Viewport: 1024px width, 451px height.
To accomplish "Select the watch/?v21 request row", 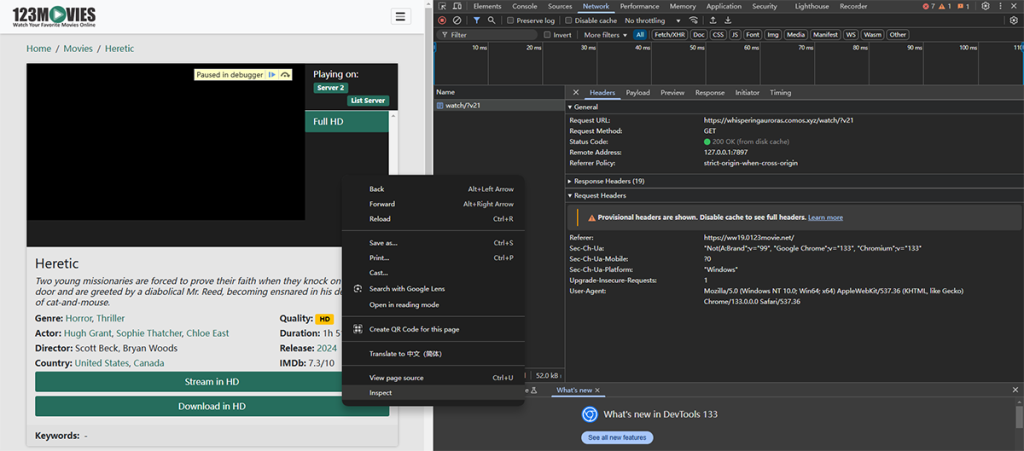I will pyautogui.click(x=500, y=105).
